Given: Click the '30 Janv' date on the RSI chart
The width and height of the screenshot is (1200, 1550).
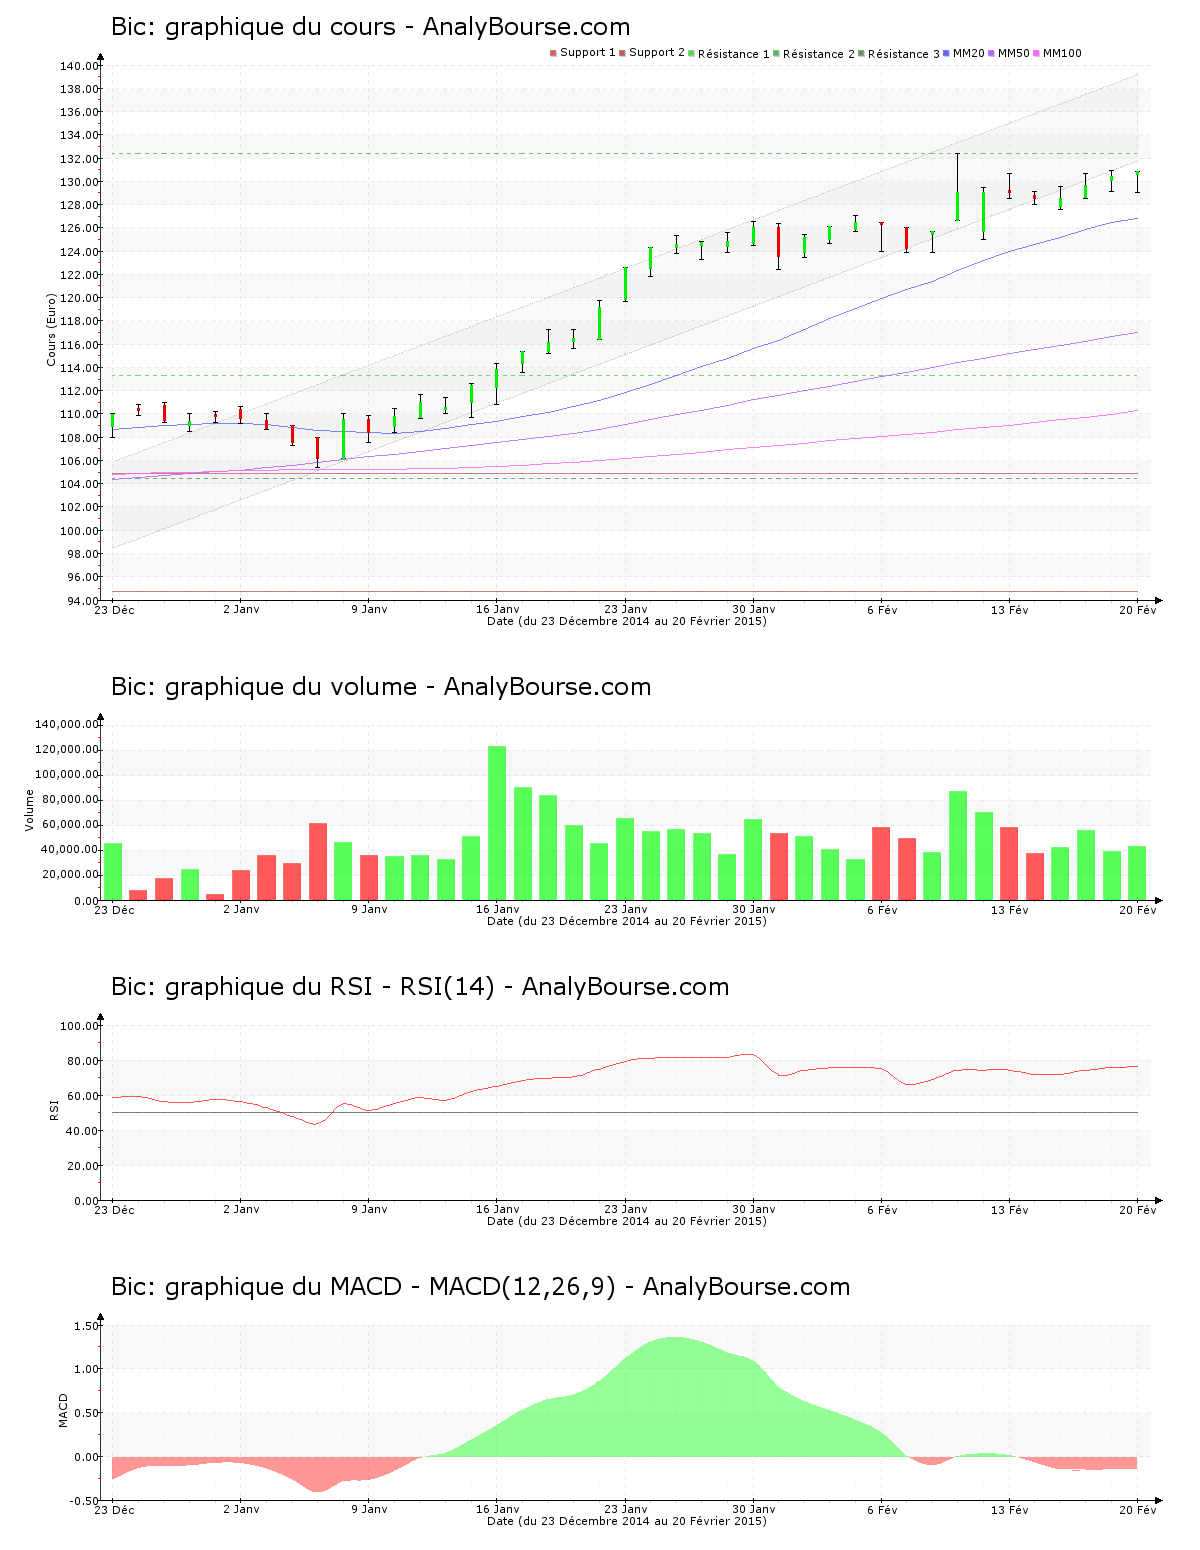Looking at the screenshot, I should coord(754,1210).
